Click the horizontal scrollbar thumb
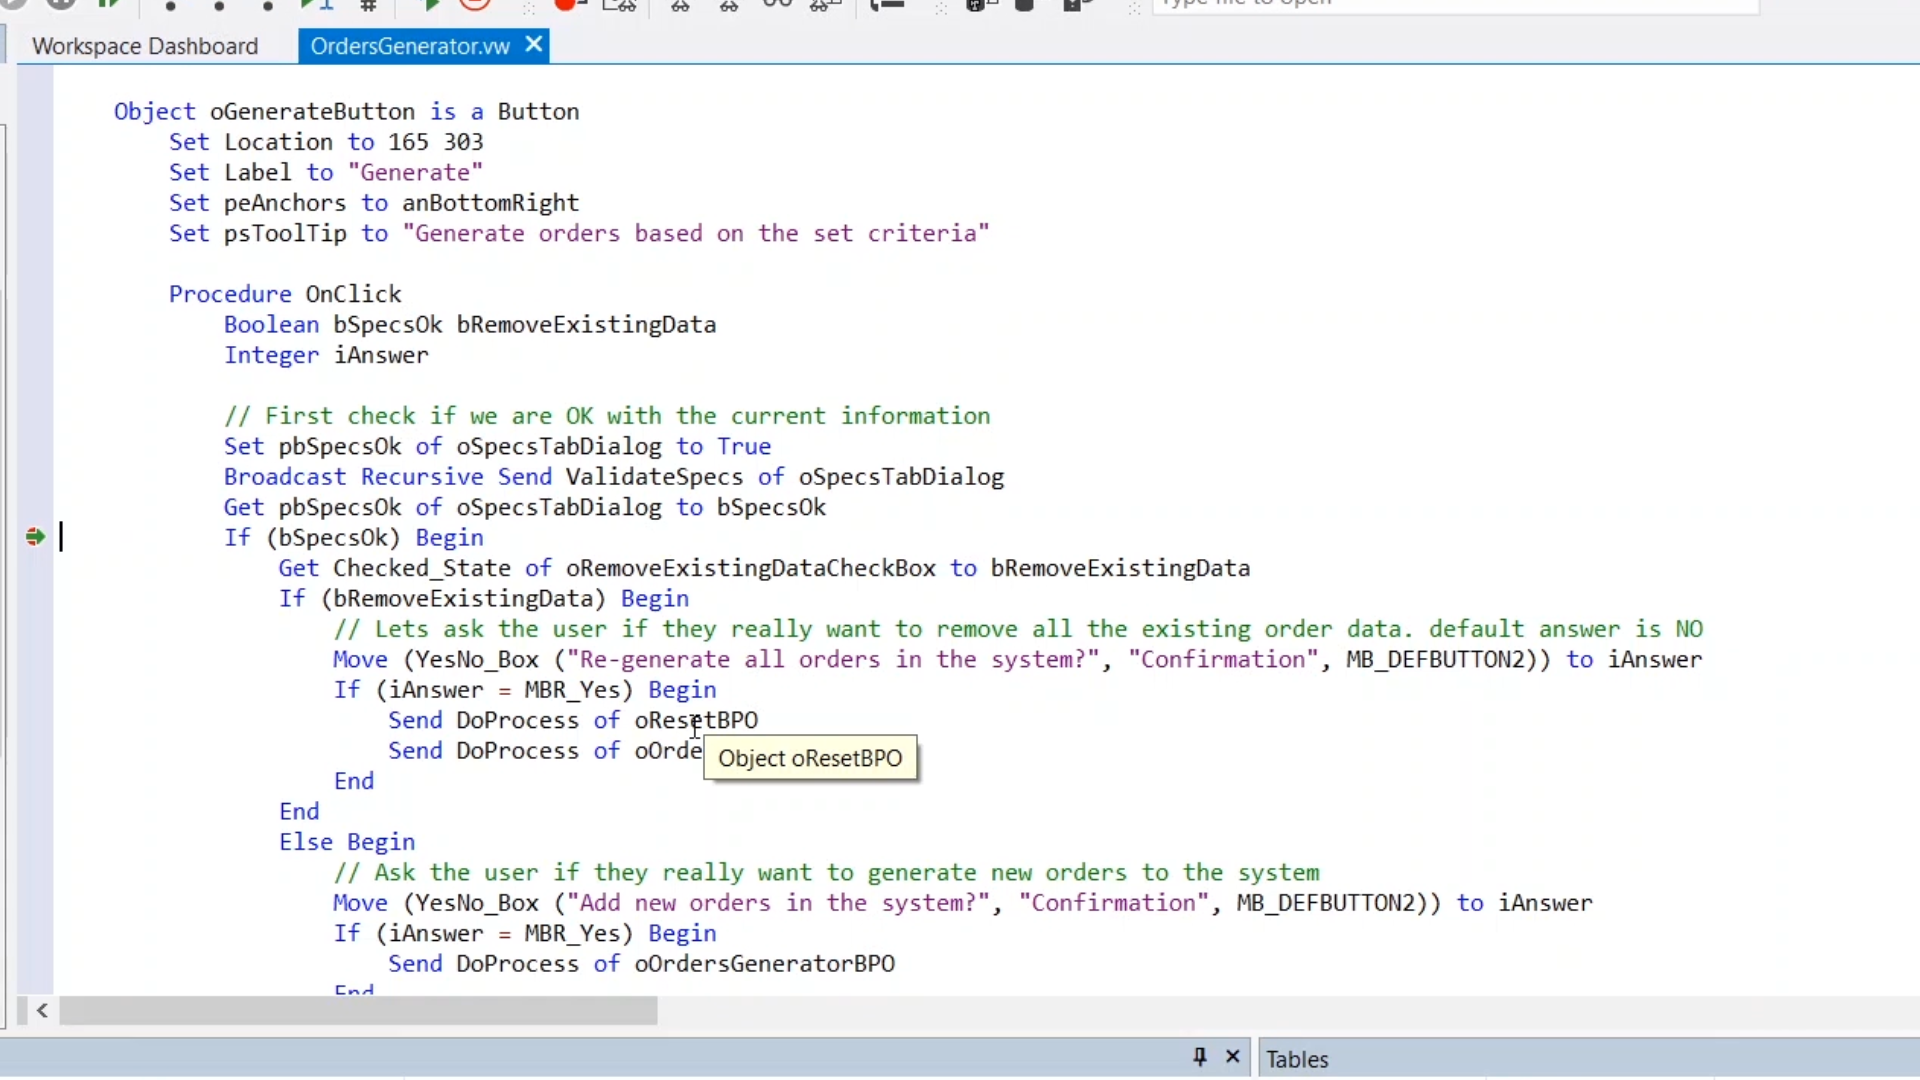This screenshot has width=1920, height=1080. [x=358, y=1011]
